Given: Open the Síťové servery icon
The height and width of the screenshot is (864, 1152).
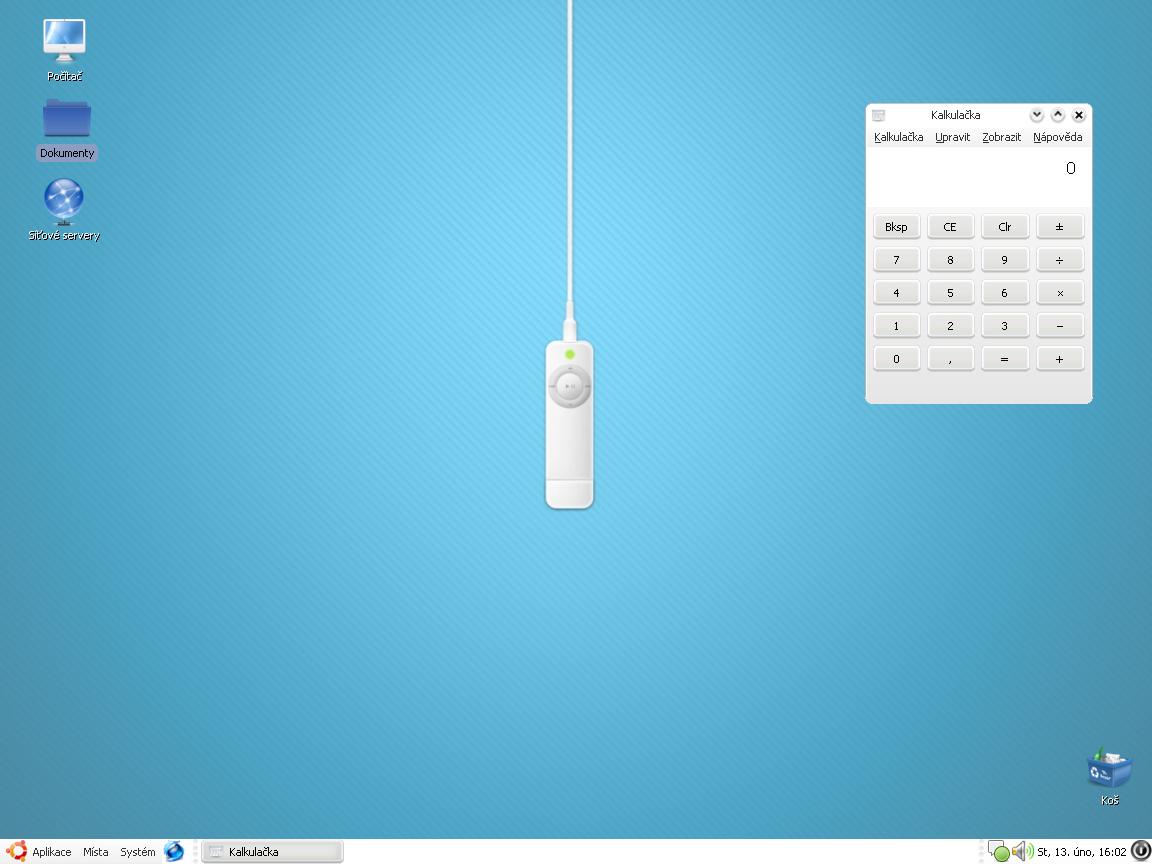Looking at the screenshot, I should click(64, 209).
